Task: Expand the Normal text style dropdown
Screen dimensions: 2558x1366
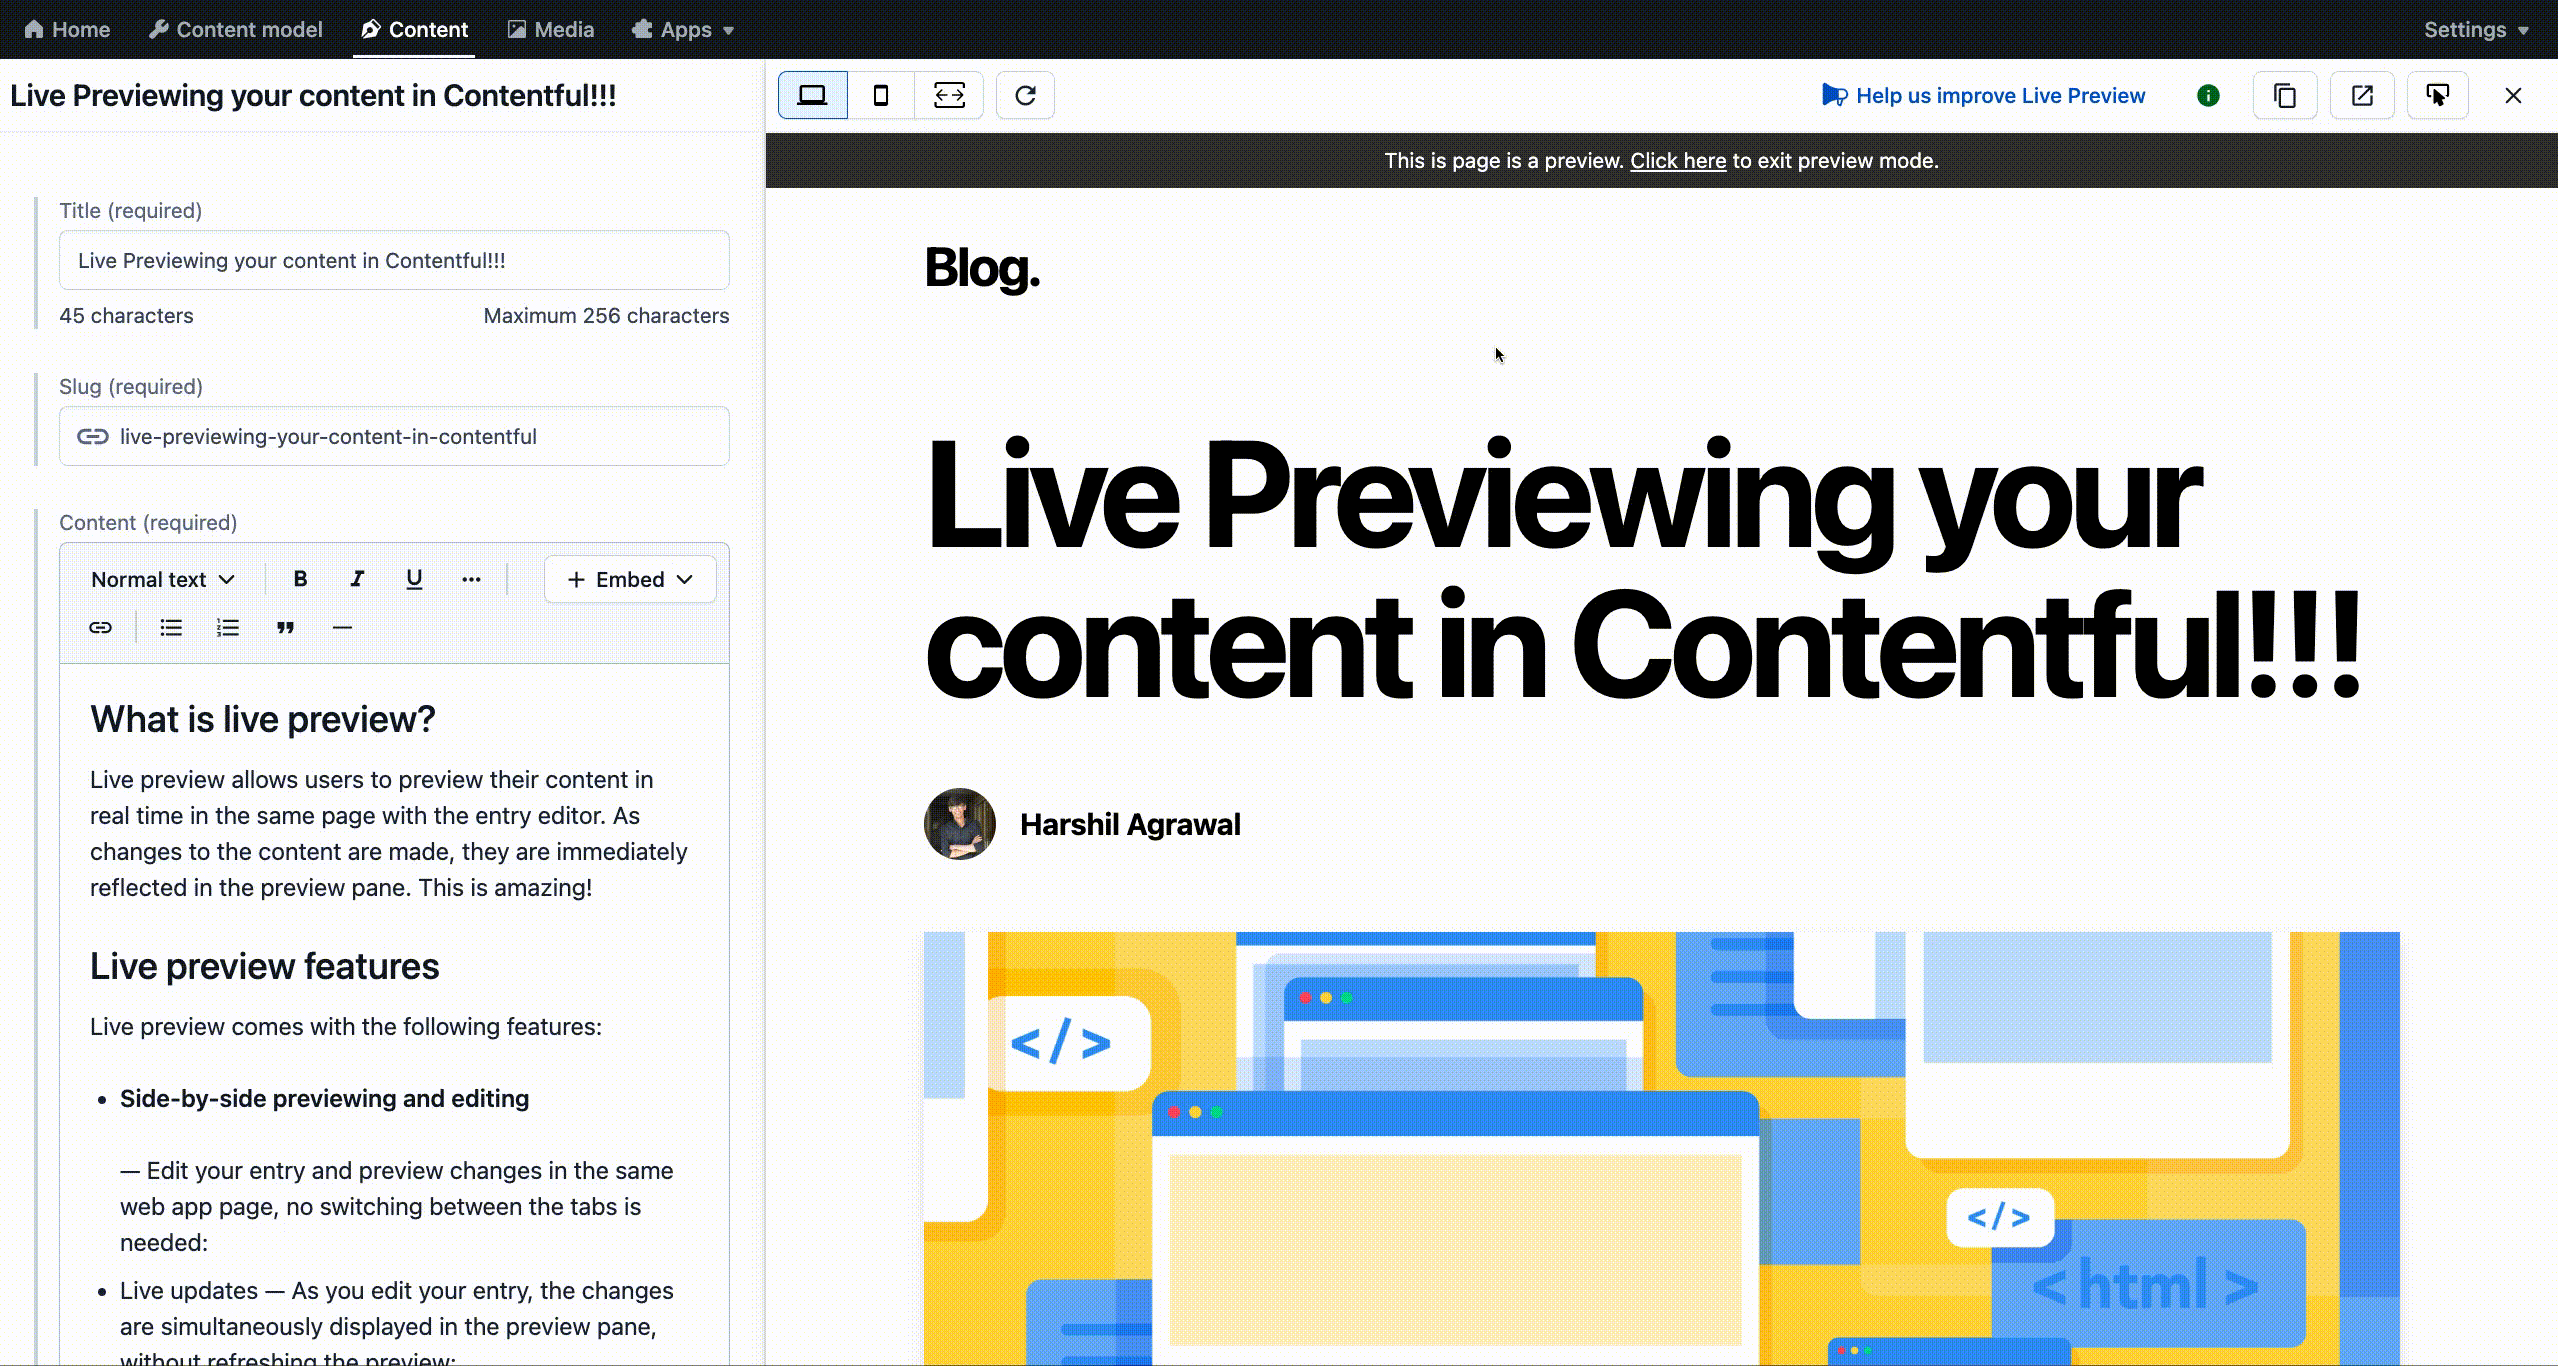Action: 159,579
